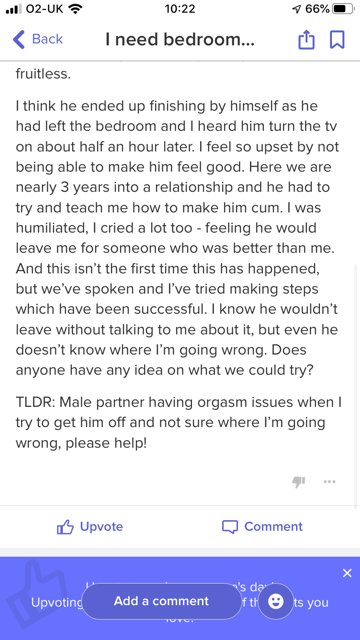Open the Comment section
The image size is (360, 640).
(262, 527)
